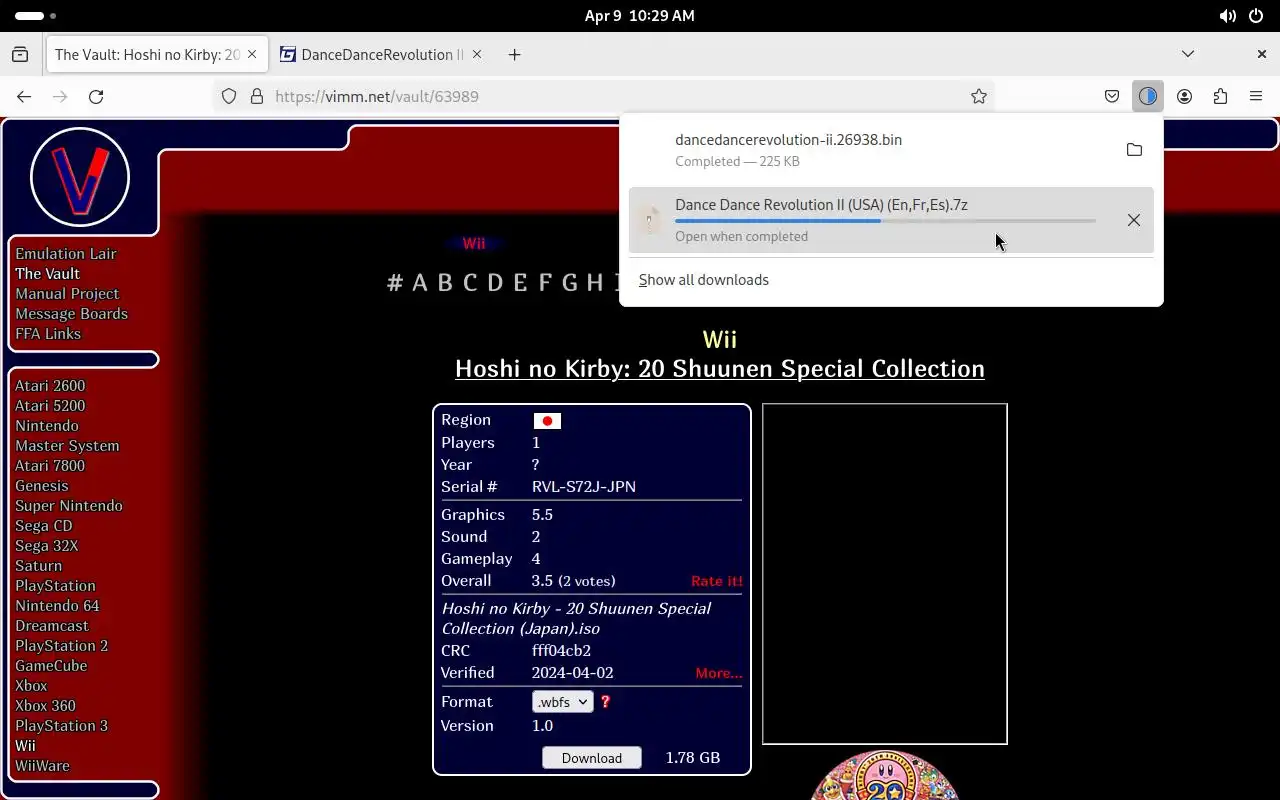Click the glowing Wii label above the alphabet

point(474,244)
